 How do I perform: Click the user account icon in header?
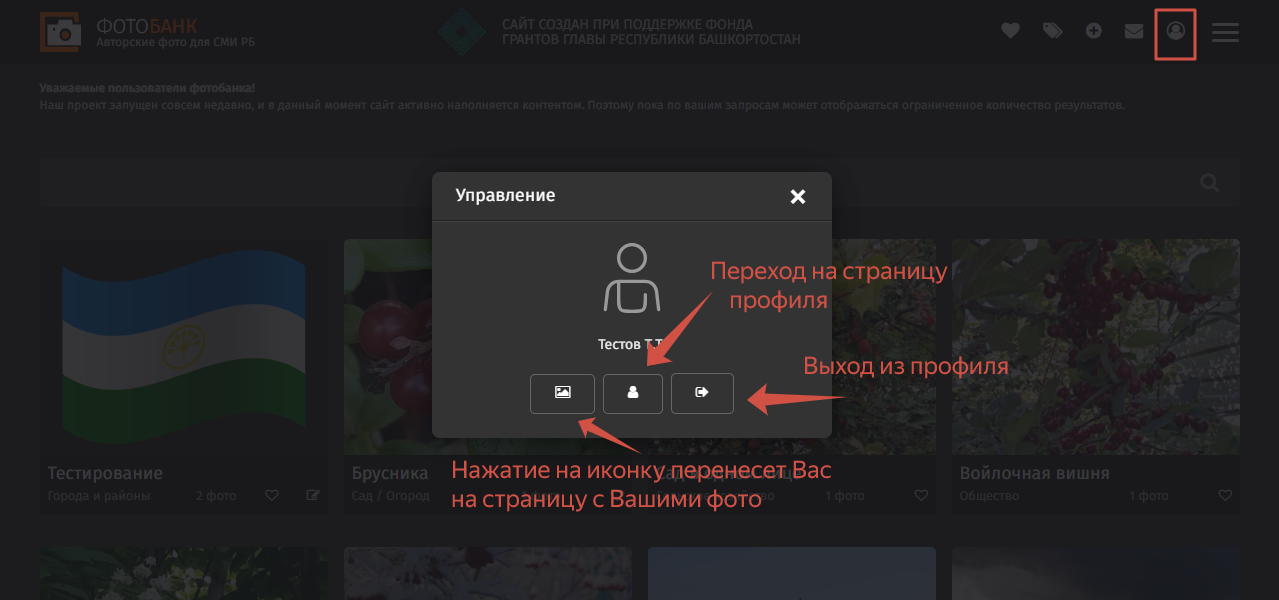(1176, 32)
